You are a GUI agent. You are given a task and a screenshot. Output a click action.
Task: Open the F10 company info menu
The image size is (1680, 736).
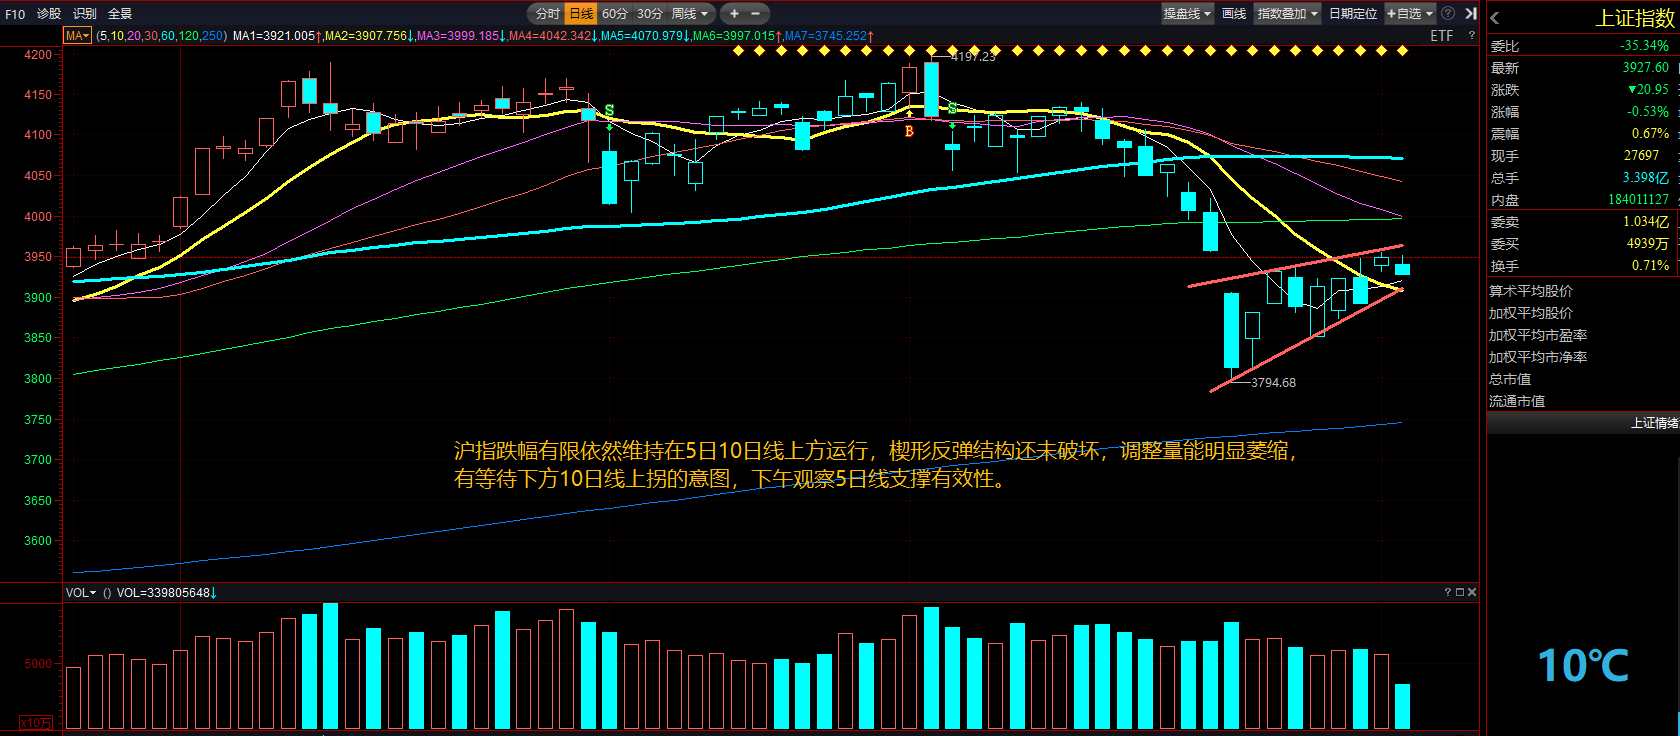[x=15, y=13]
